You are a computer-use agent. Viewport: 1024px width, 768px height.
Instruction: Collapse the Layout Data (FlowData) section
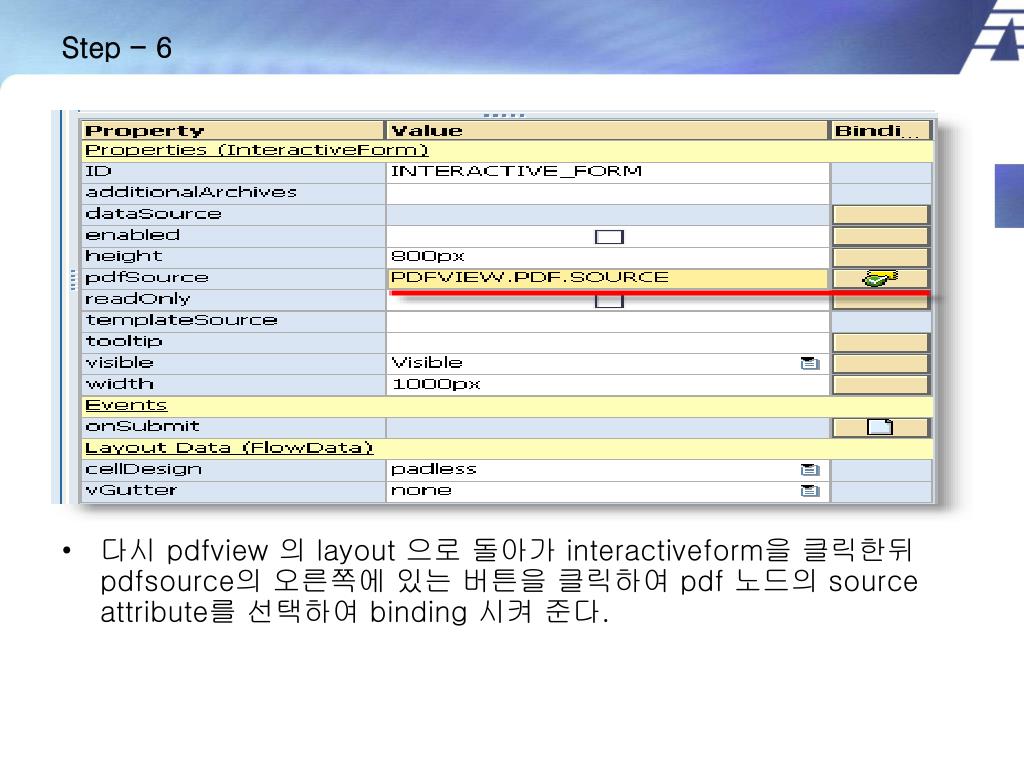[x=228, y=448]
